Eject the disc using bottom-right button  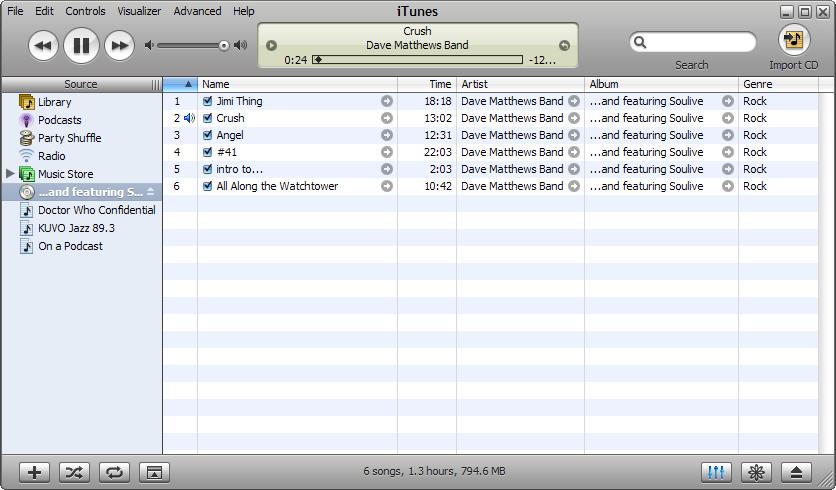(796, 472)
